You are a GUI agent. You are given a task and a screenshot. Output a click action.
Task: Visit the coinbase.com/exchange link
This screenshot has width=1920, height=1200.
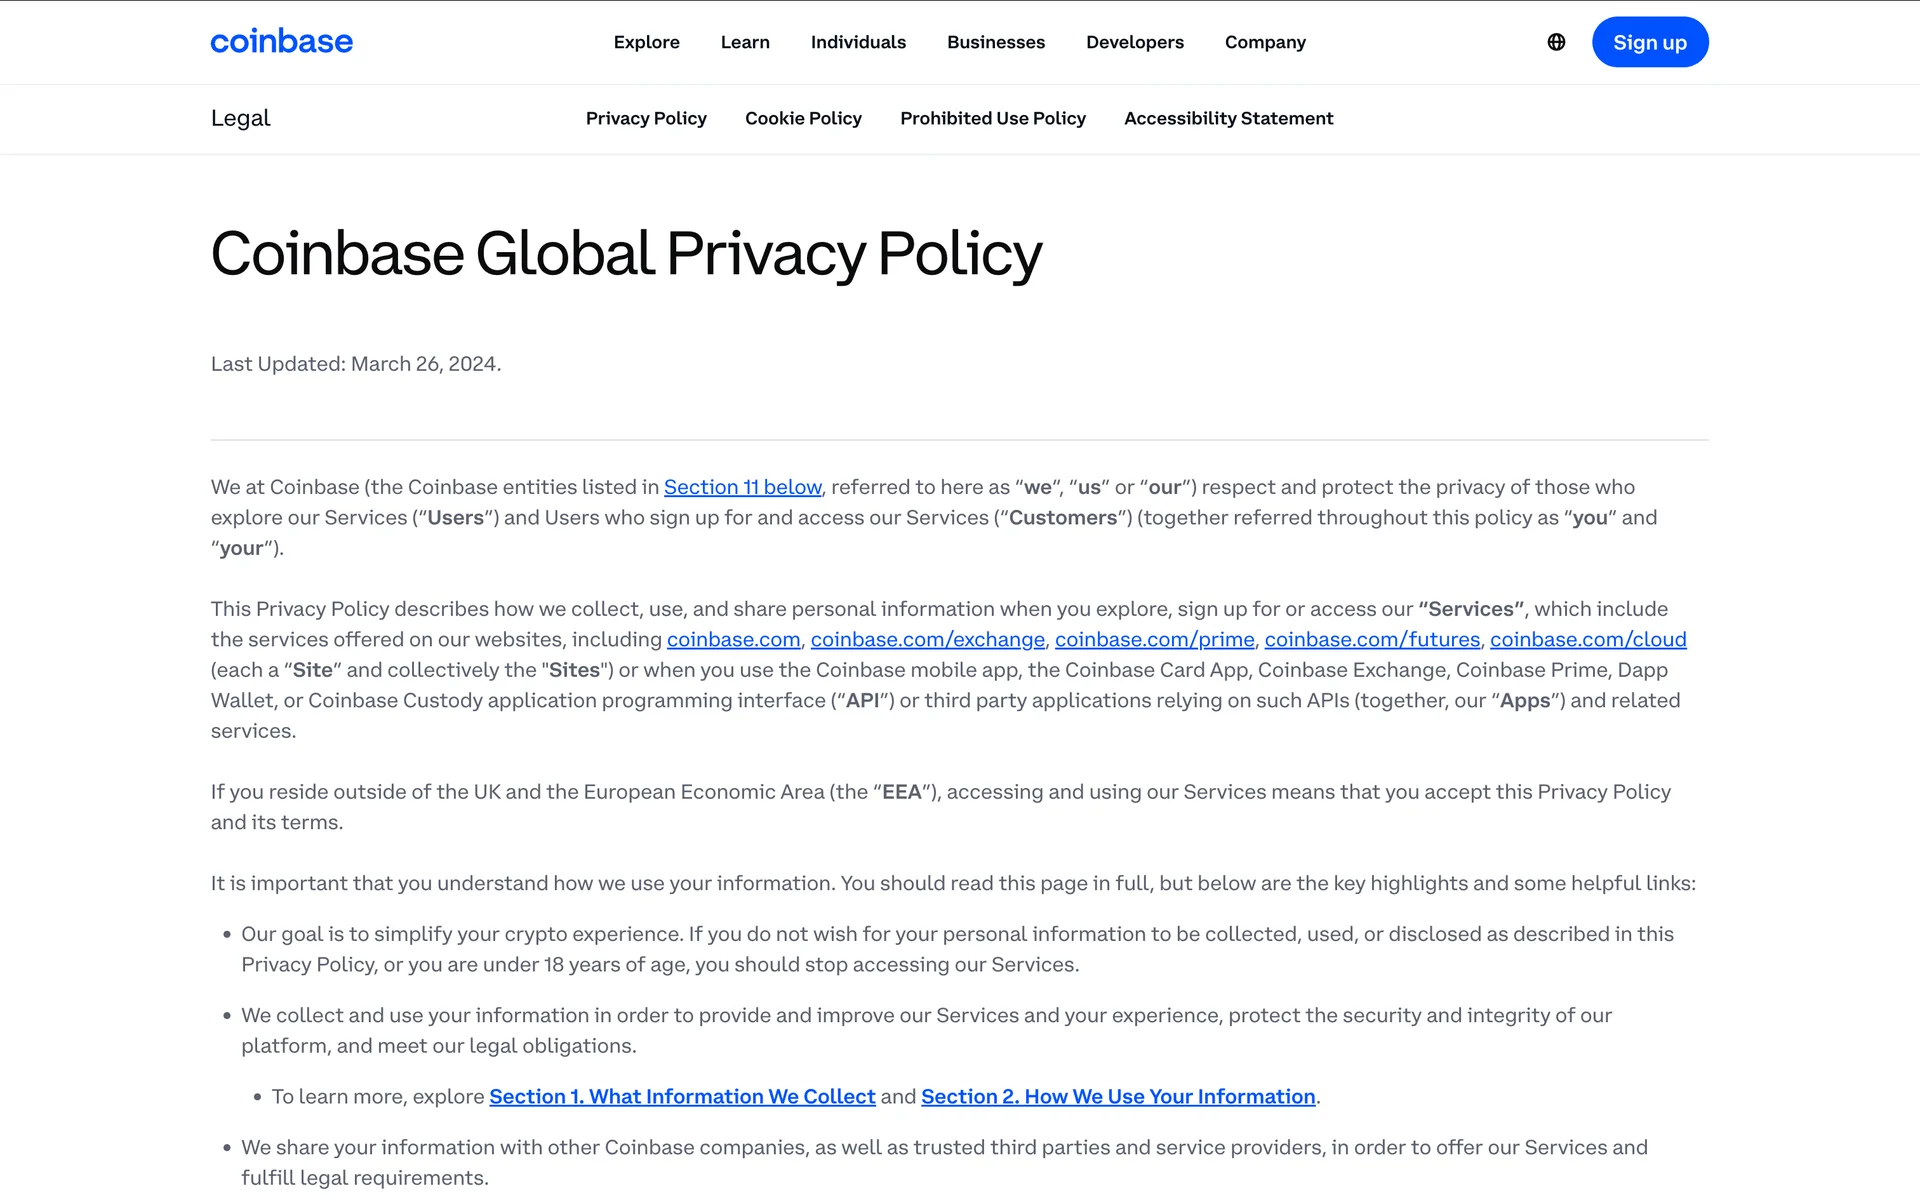tap(927, 639)
